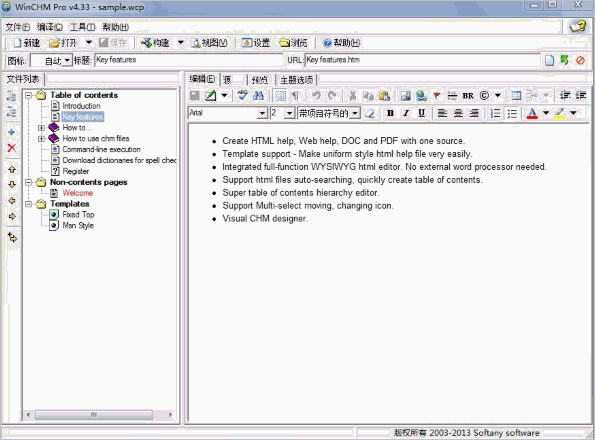This screenshot has width=595, height=440.
Task: Click the 新建 toolbar button
Action: [x=26, y=43]
